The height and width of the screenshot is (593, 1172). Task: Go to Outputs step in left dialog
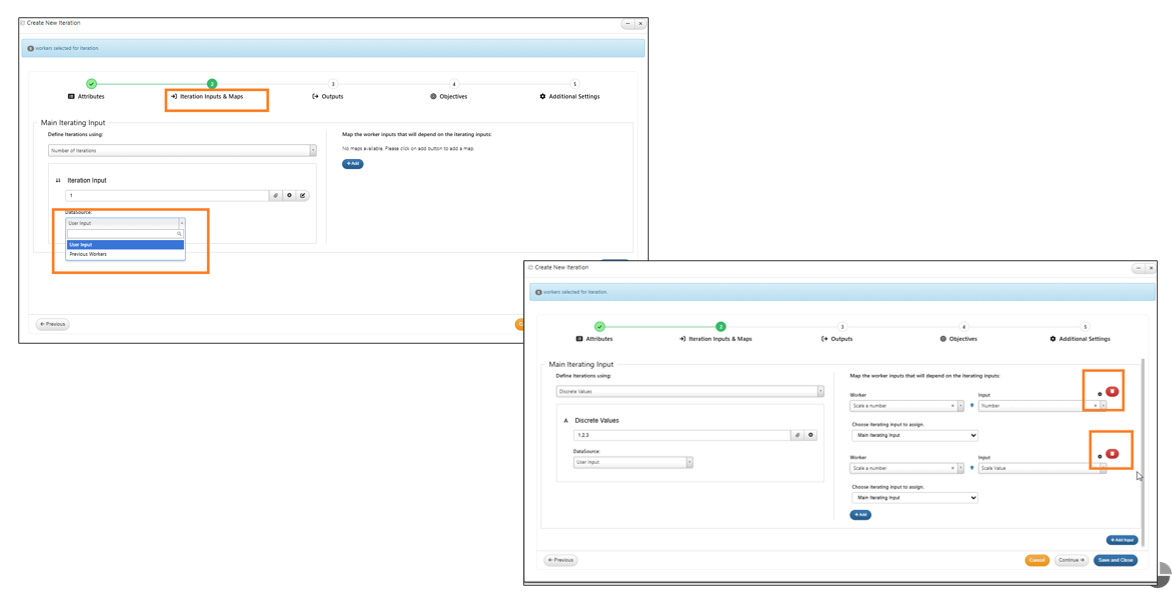coord(327,96)
